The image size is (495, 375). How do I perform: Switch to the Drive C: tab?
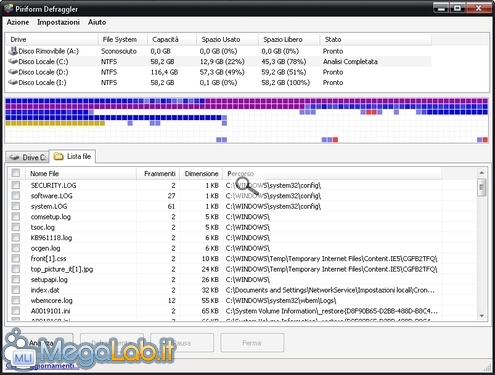27,157
